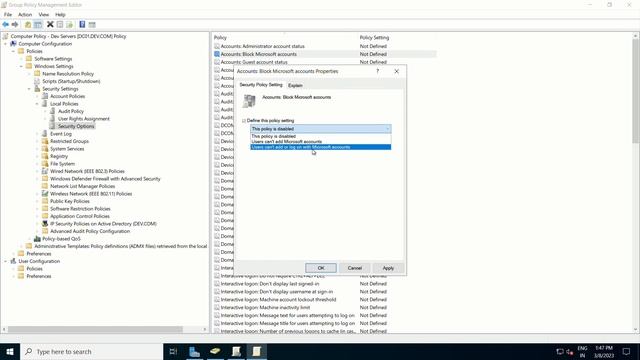640x360 pixels.
Task: Select Public Key Policies tree item
Action: [x=70, y=201]
